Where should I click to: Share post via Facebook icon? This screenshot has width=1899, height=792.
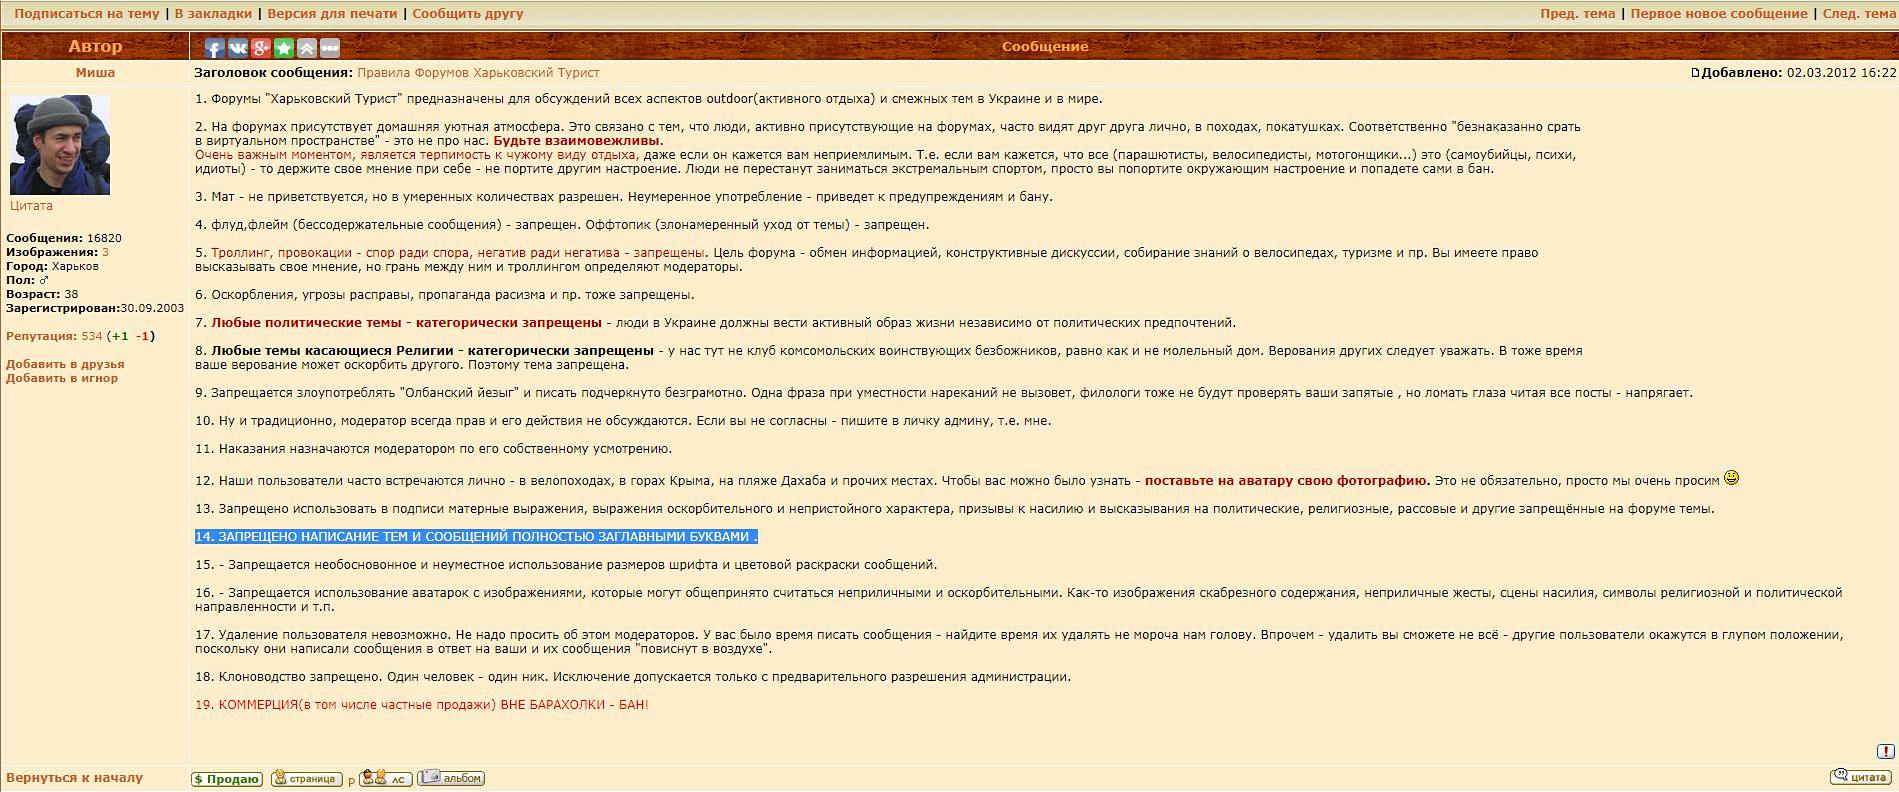pyautogui.click(x=214, y=48)
